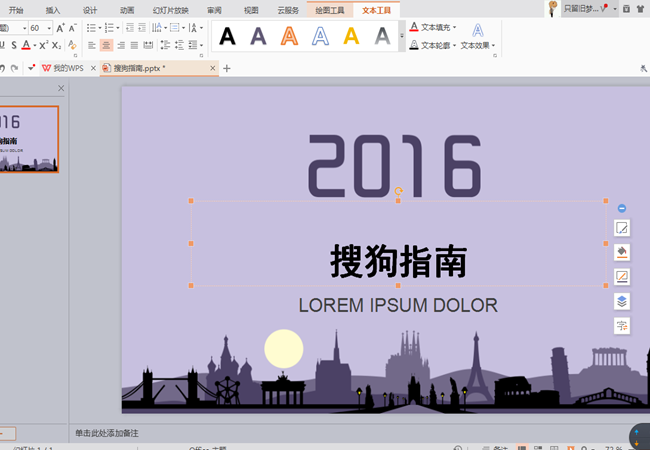Select the gray gradient WordArt style
This screenshot has width=650, height=450.
[x=382, y=36]
